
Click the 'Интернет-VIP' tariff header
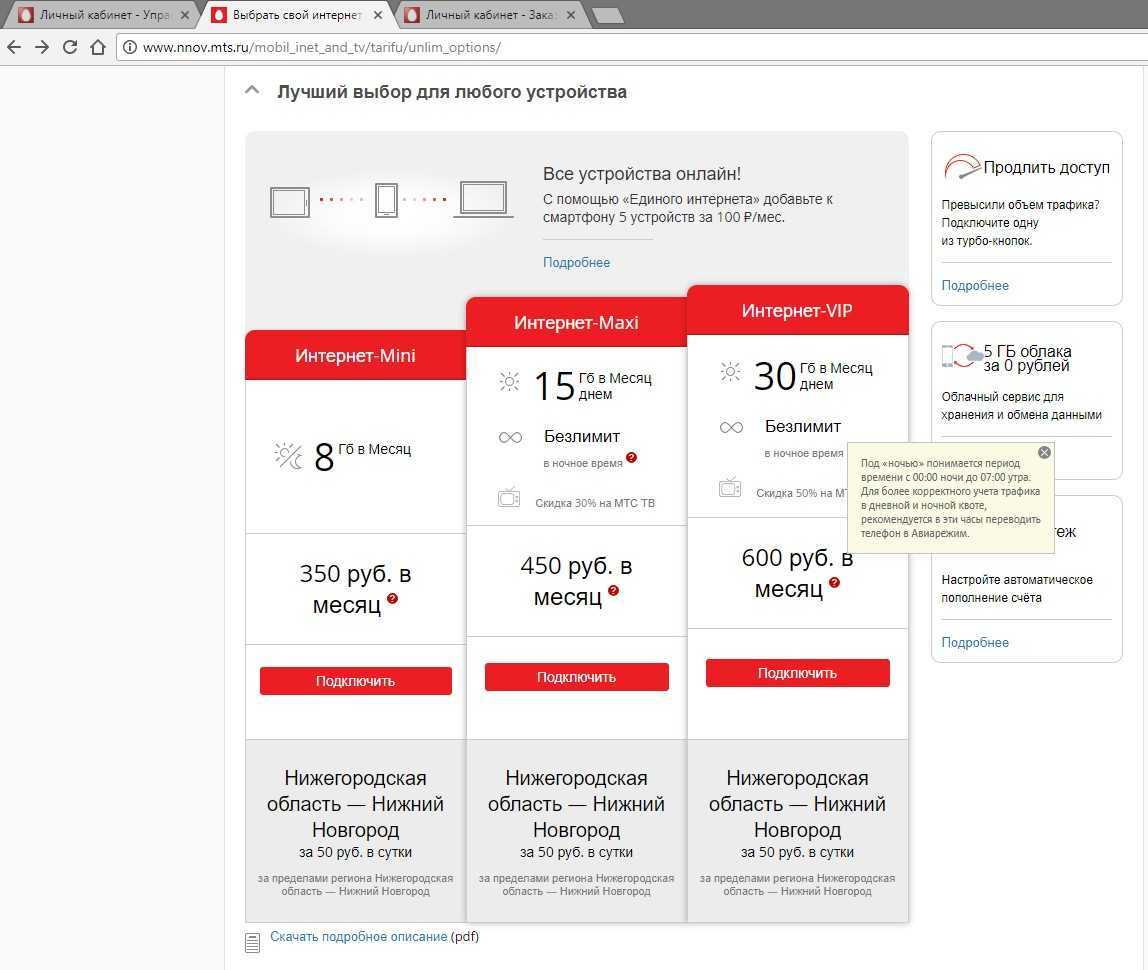pyautogui.click(x=797, y=310)
